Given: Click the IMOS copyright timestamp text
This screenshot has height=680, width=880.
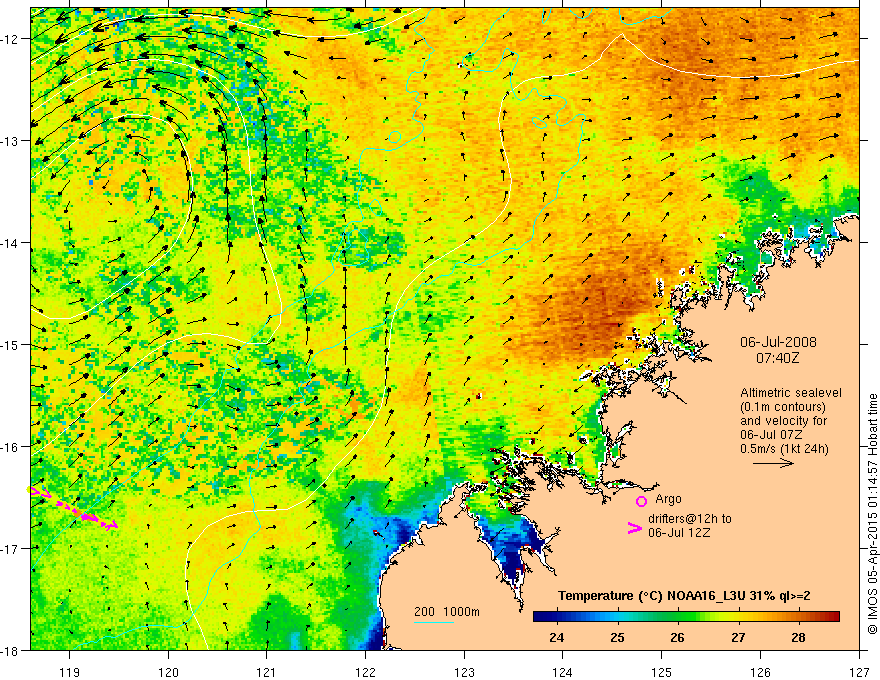Looking at the screenshot, I should pyautogui.click(x=873, y=514).
